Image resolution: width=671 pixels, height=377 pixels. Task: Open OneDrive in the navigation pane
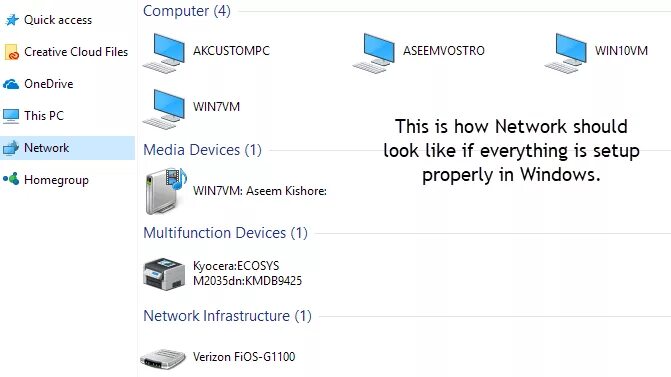pyautogui.click(x=39, y=84)
